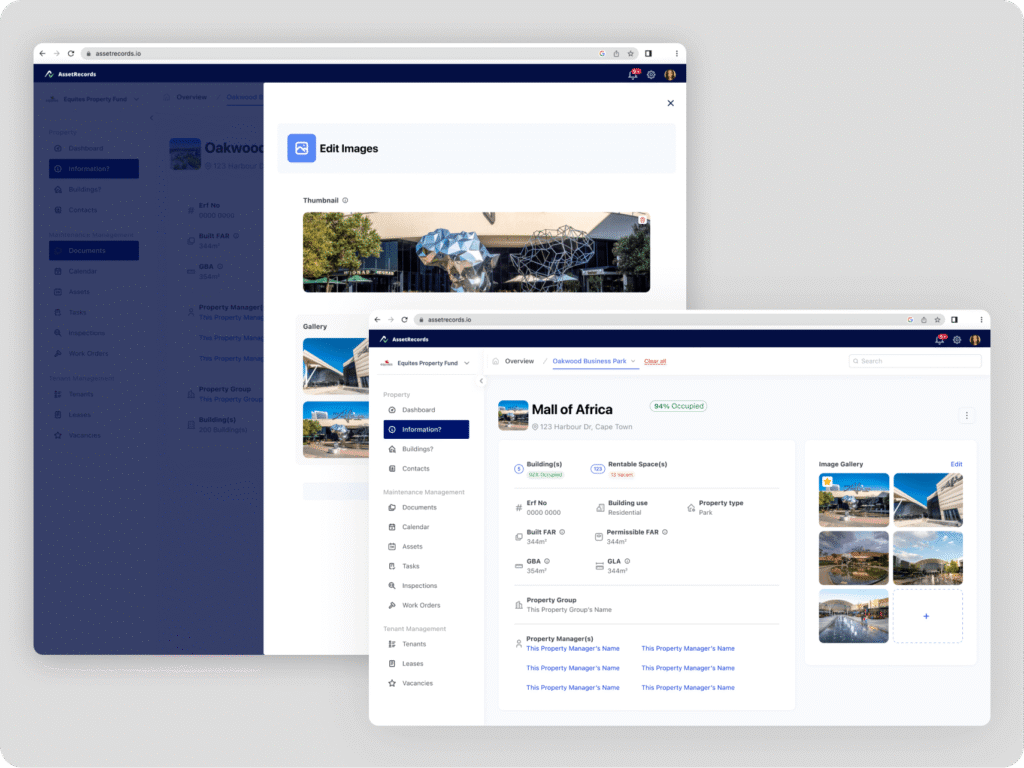
Task: Expand the Oakwood Business Park tab dropdown
Action: 632,361
